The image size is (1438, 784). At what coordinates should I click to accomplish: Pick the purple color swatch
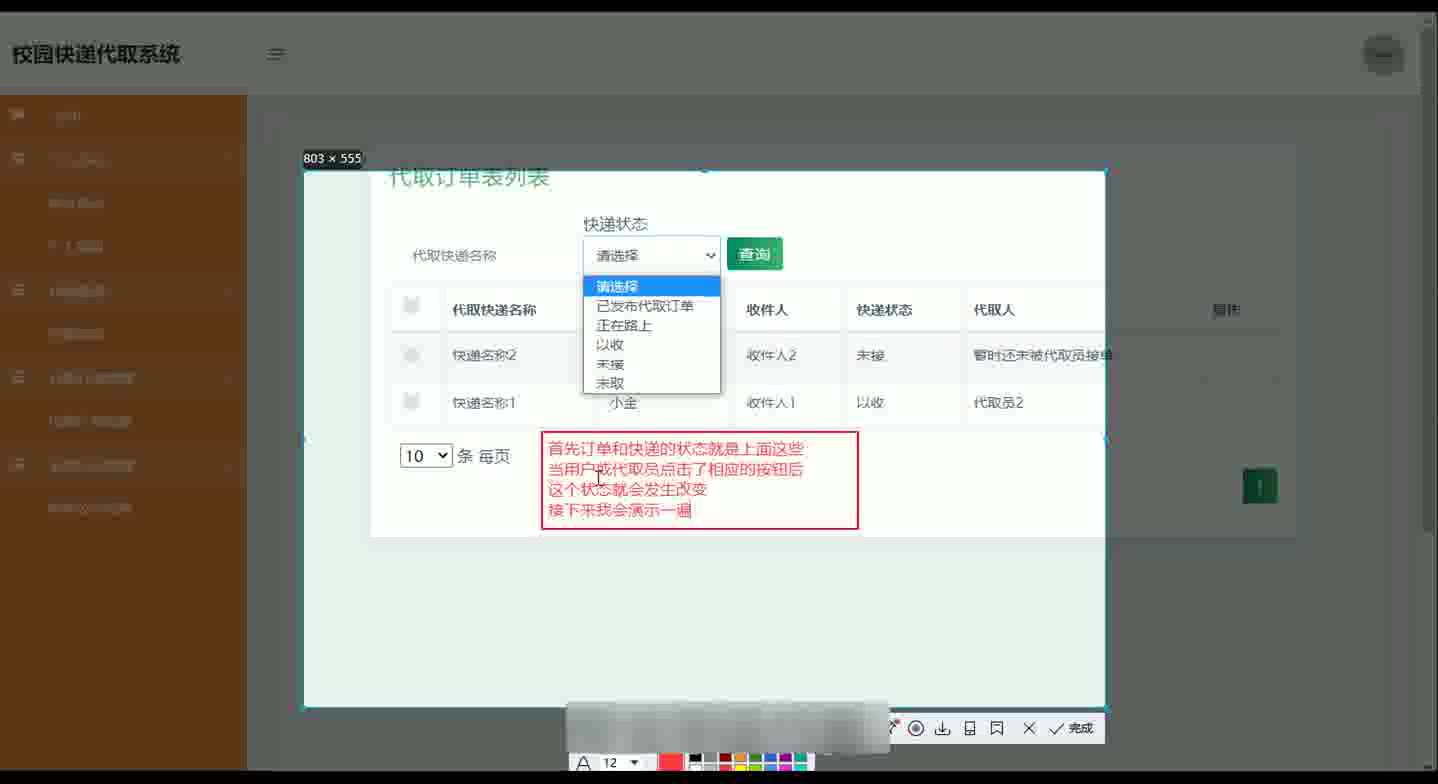785,758
